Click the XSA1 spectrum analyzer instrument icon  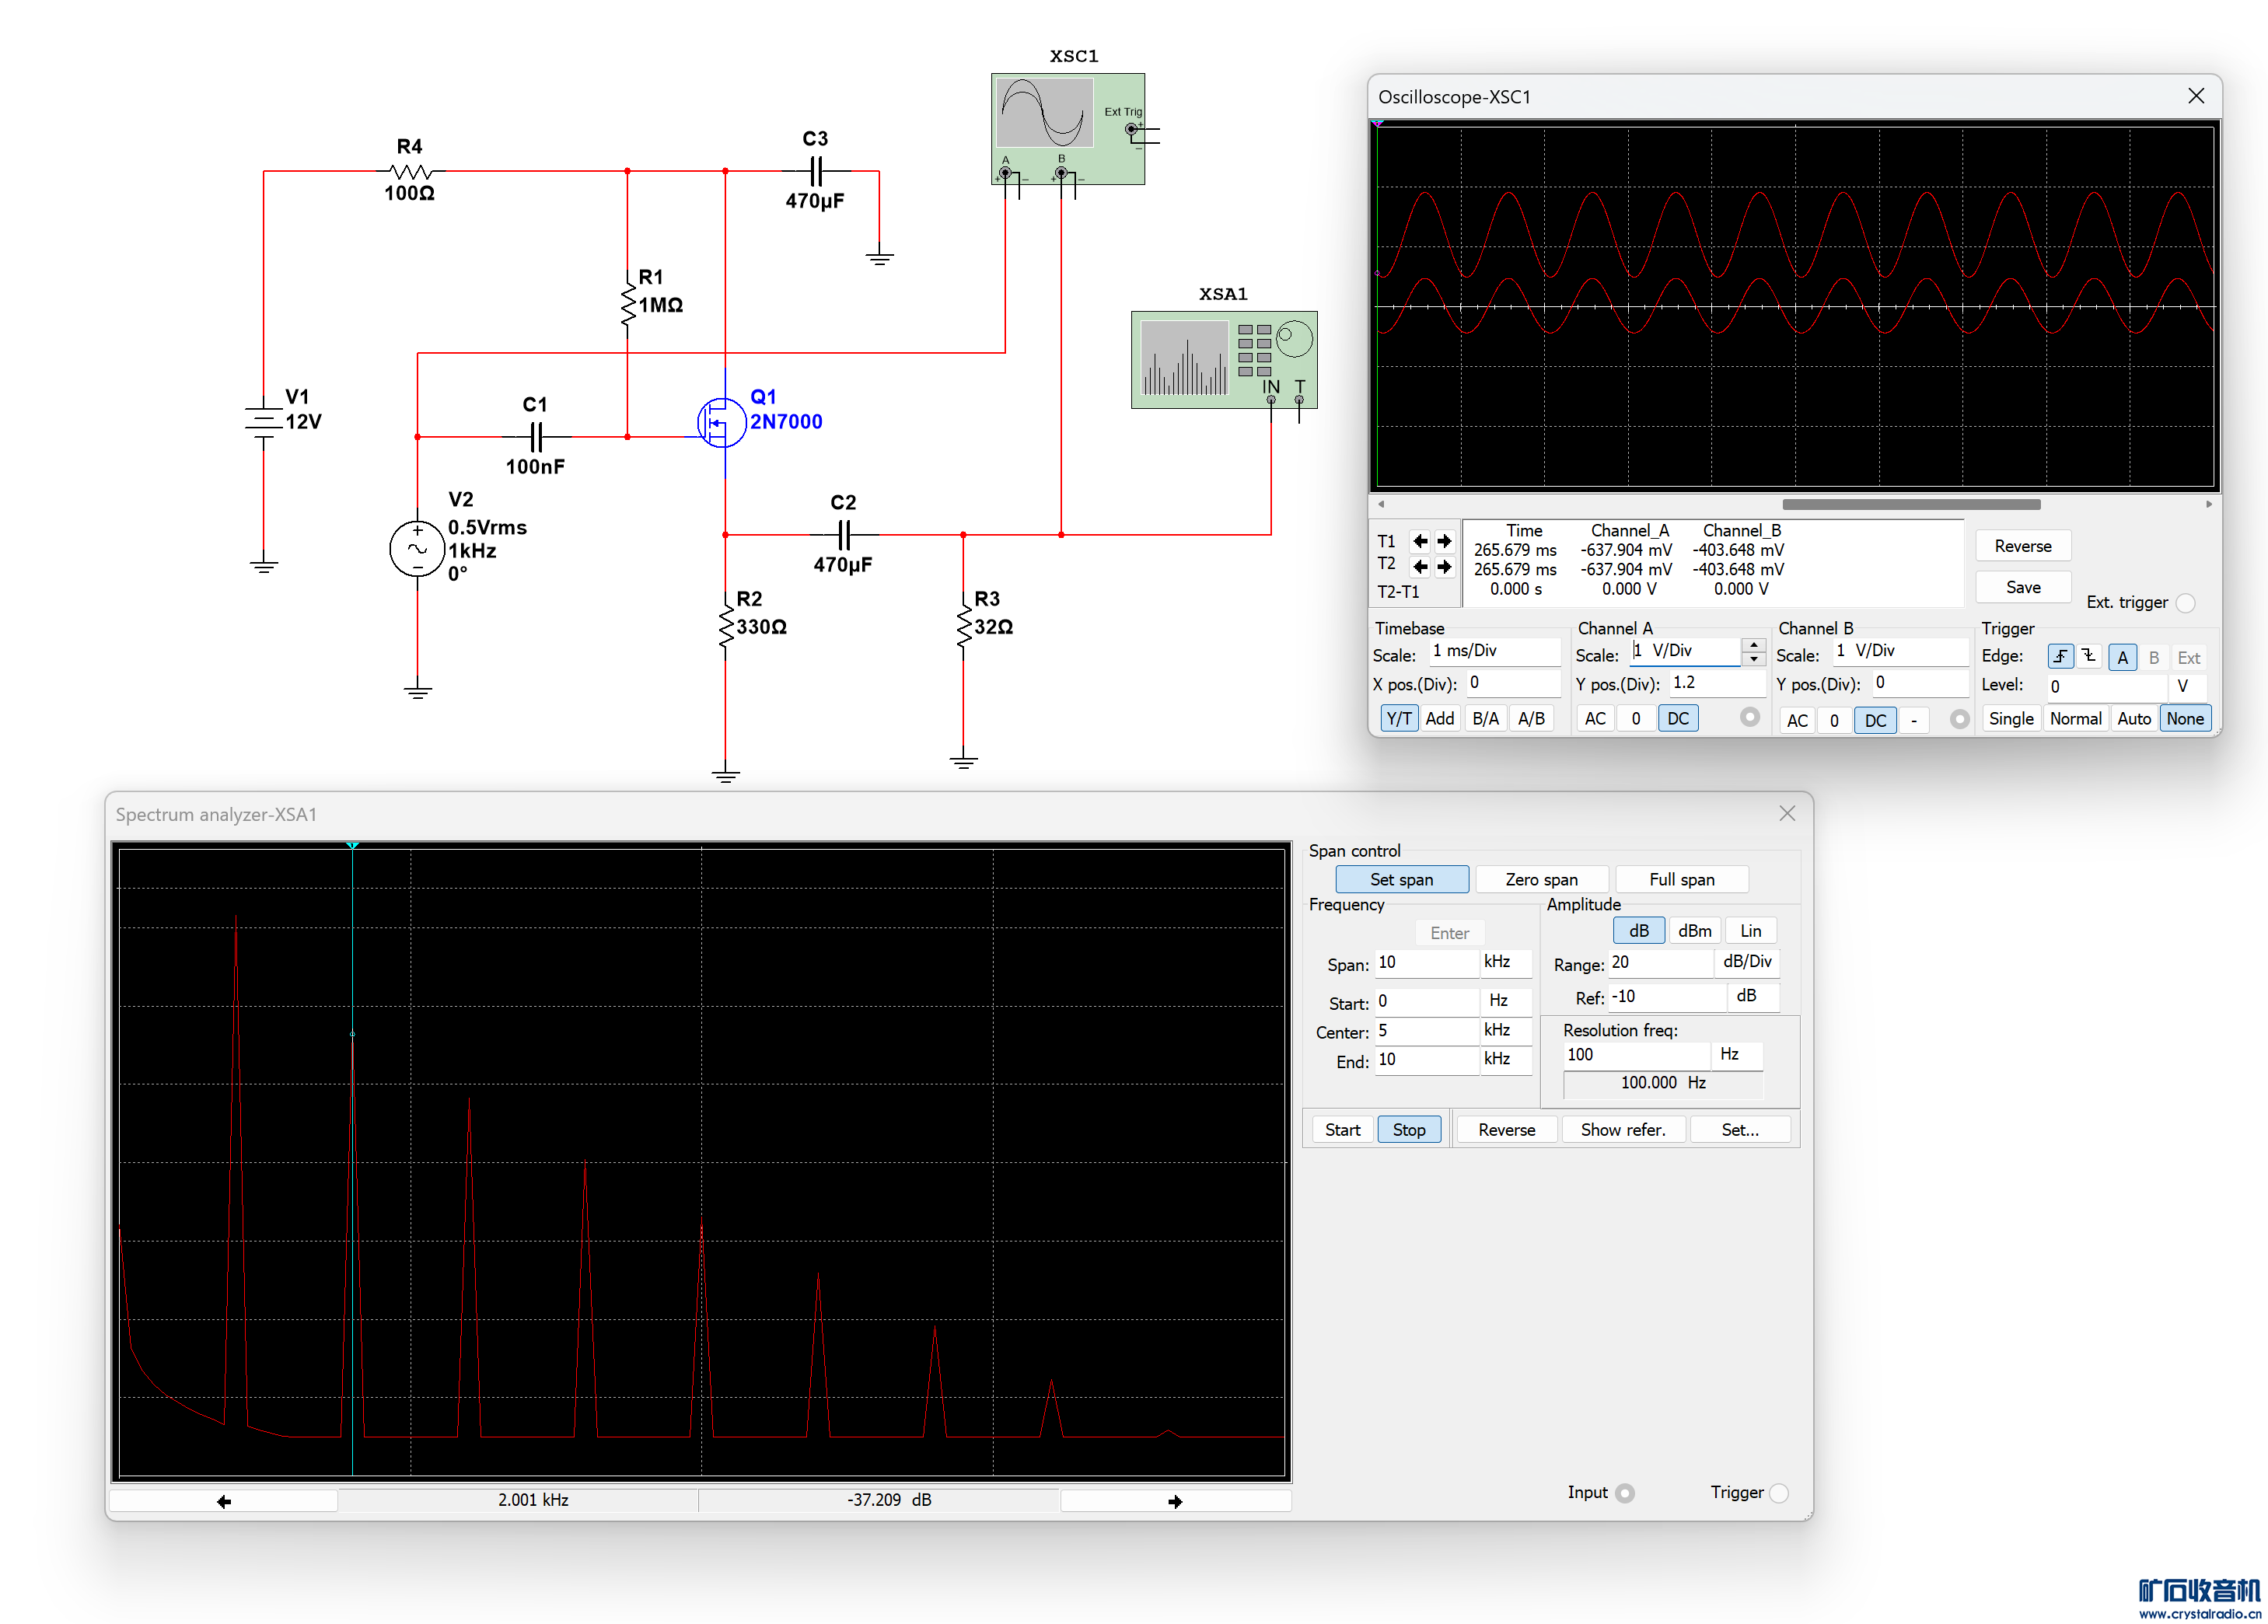[x=1224, y=360]
